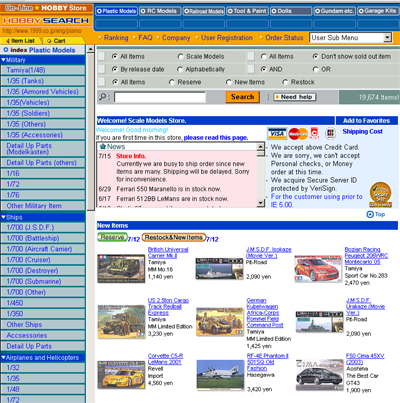Open British Universal Carrier product image
The width and height of the screenshot is (400, 403).
[121, 268]
